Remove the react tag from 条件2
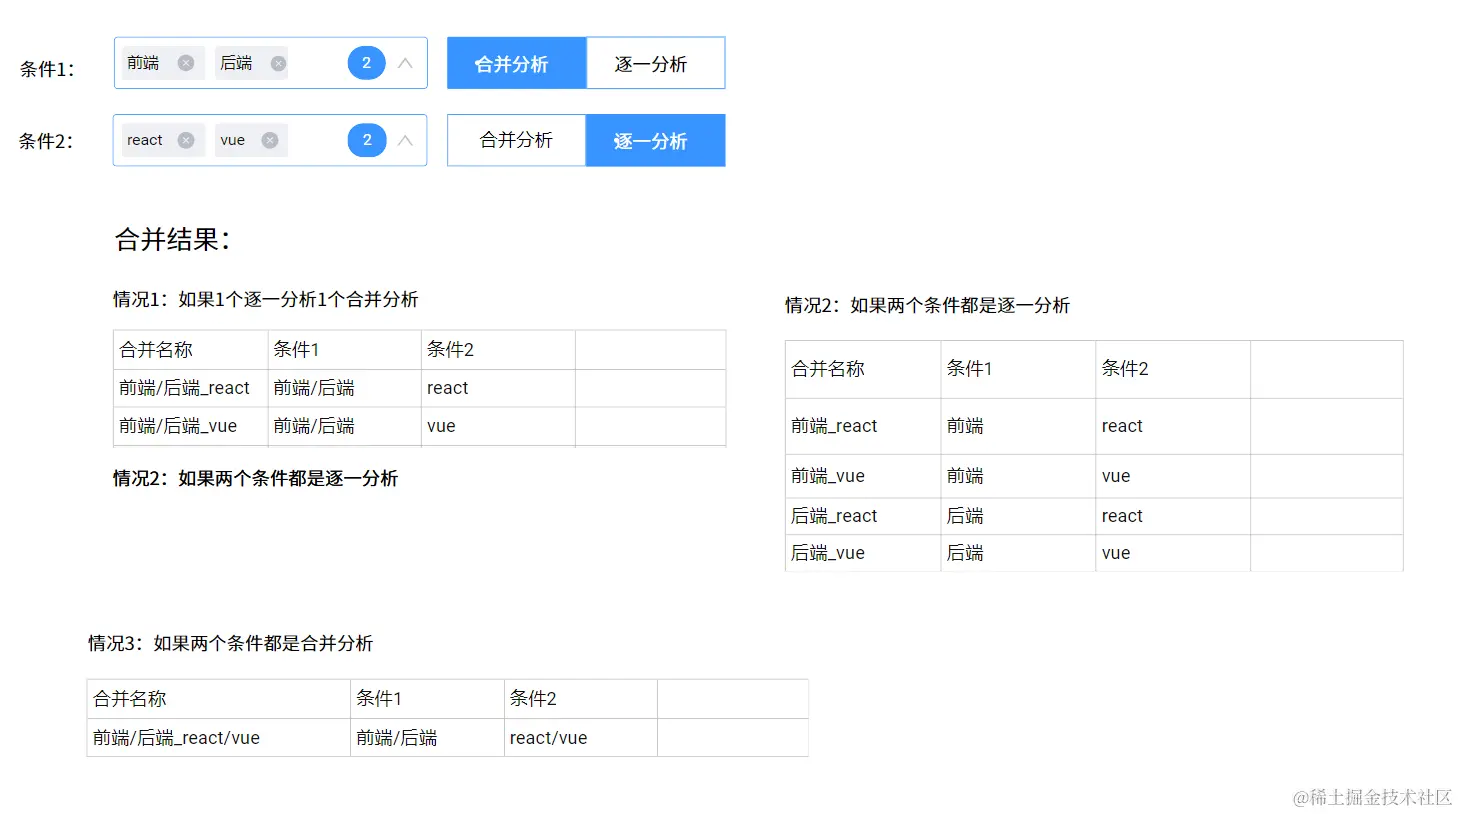 point(186,140)
